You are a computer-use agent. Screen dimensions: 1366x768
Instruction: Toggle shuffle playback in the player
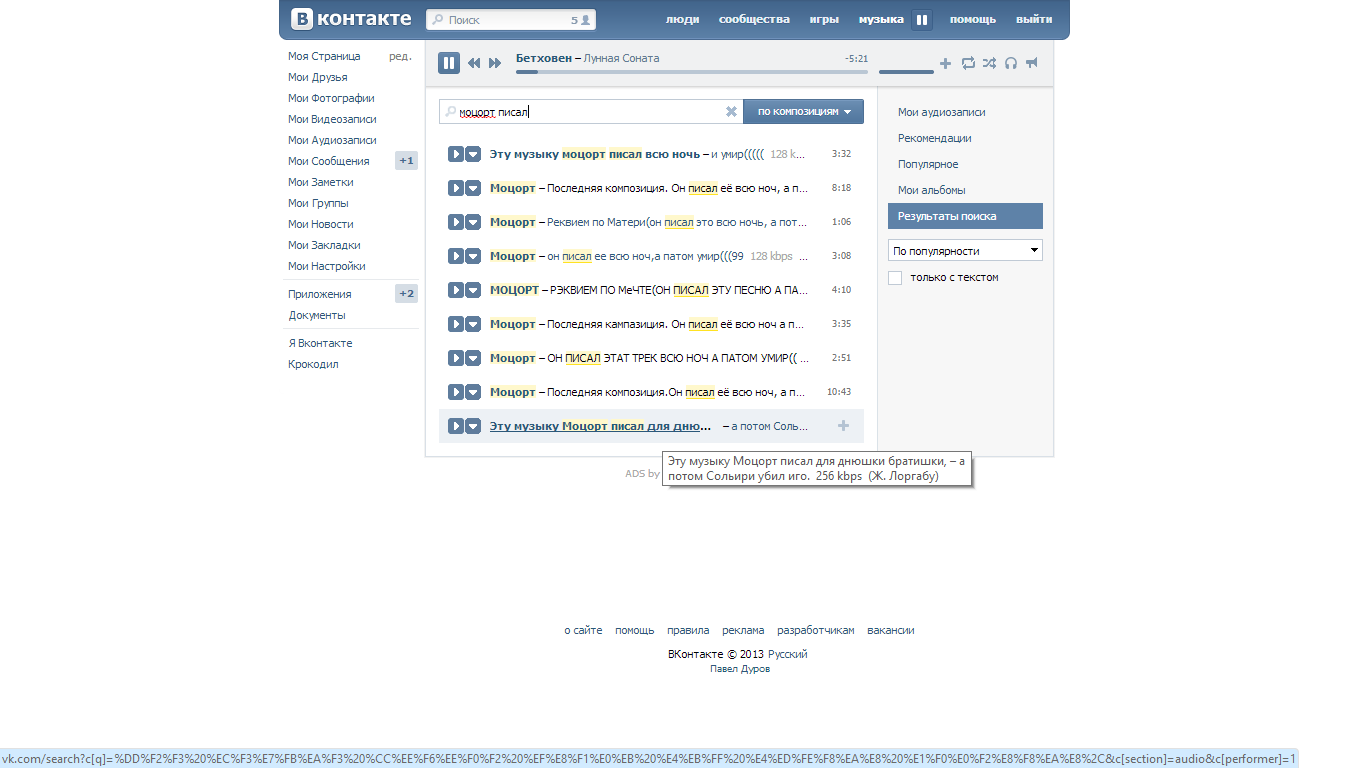989,63
